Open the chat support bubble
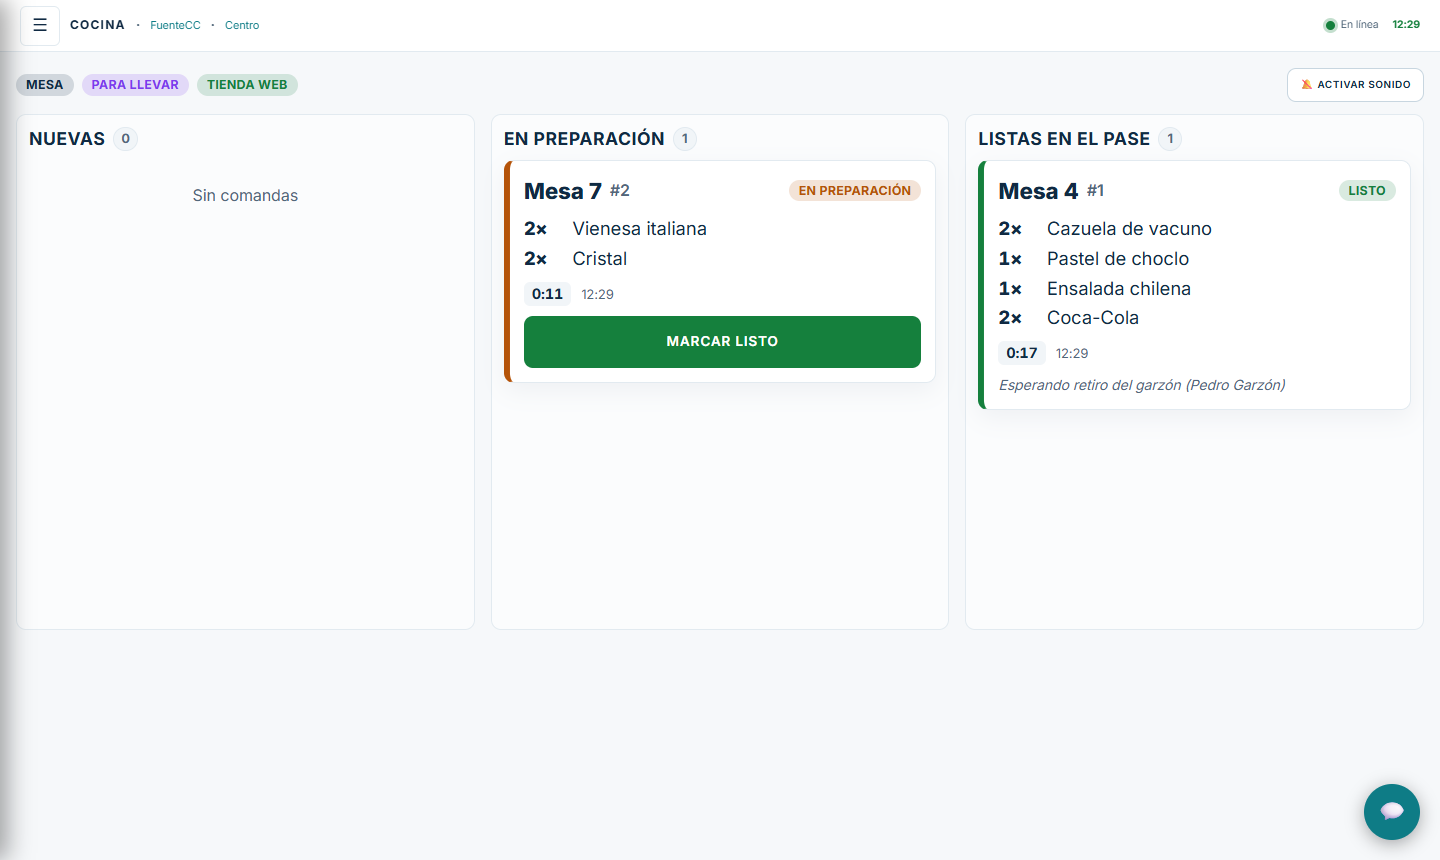The image size is (1440, 860). point(1391,811)
